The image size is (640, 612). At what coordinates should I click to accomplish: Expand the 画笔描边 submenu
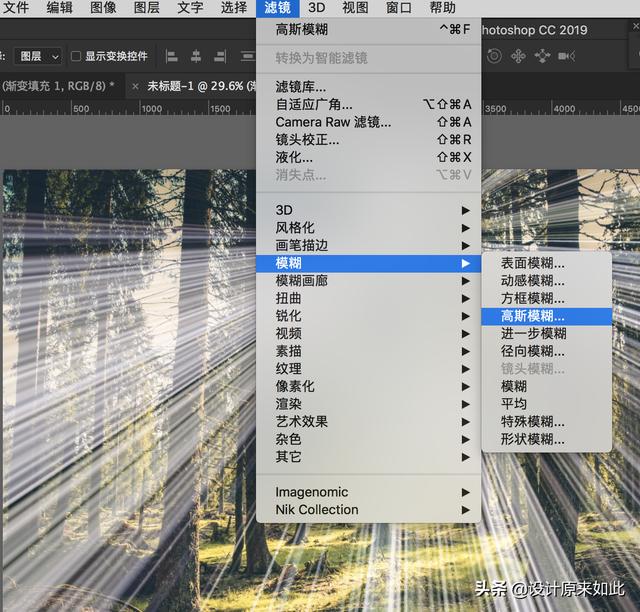(369, 245)
